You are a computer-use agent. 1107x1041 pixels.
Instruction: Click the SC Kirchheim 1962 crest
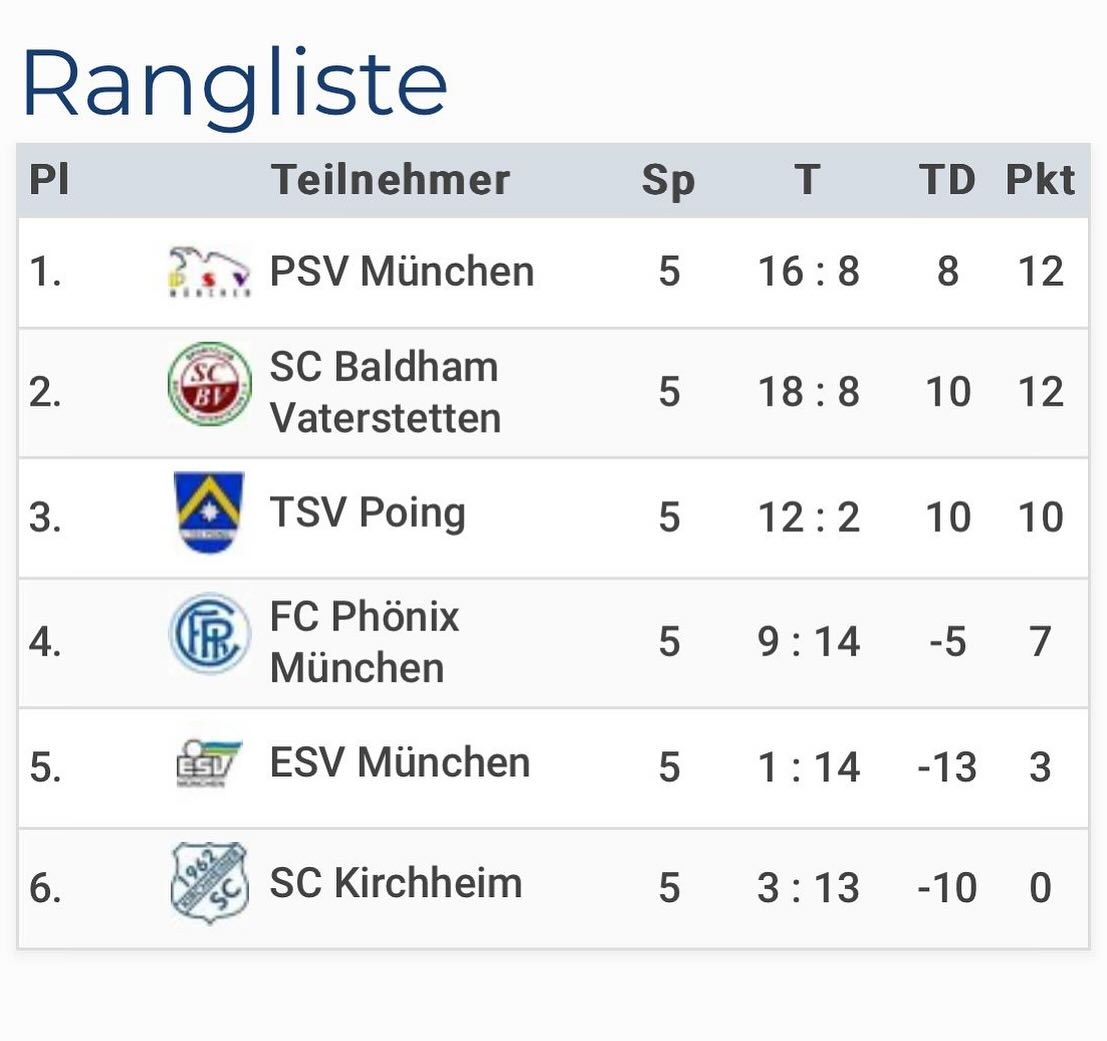[x=208, y=882]
